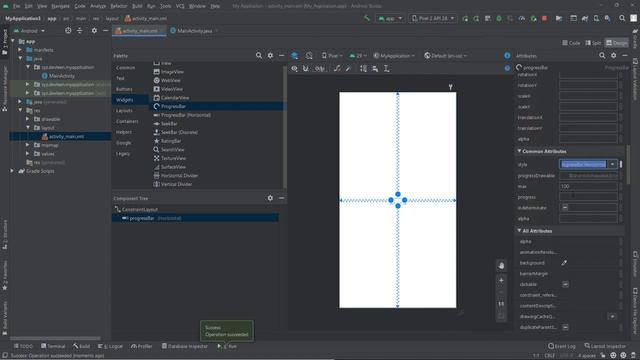Toggle the clickable attribute checkbox
Image resolution: width=640 pixels, height=360 pixels.
[x=565, y=284]
